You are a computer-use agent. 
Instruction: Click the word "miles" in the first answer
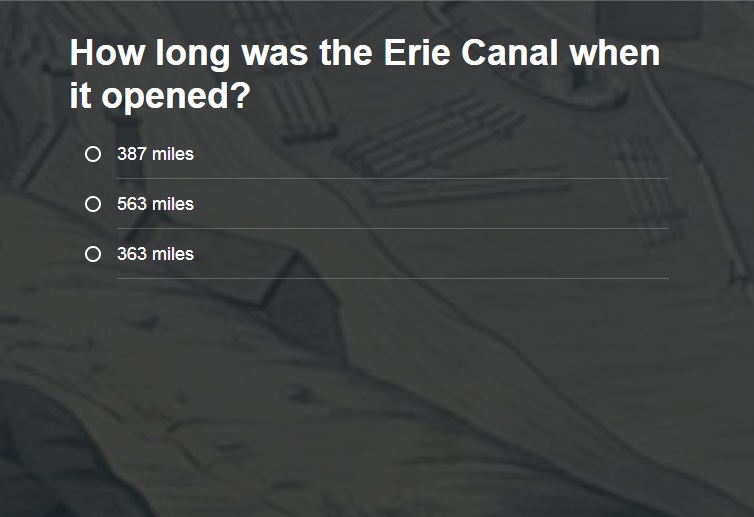tap(173, 154)
